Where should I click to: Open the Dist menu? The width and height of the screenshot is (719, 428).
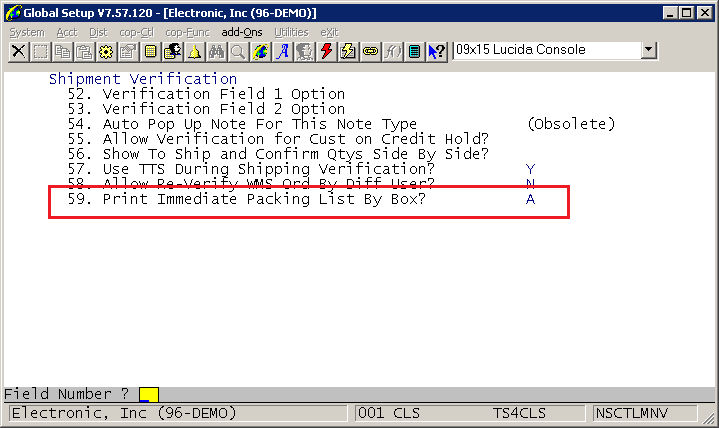[98, 32]
